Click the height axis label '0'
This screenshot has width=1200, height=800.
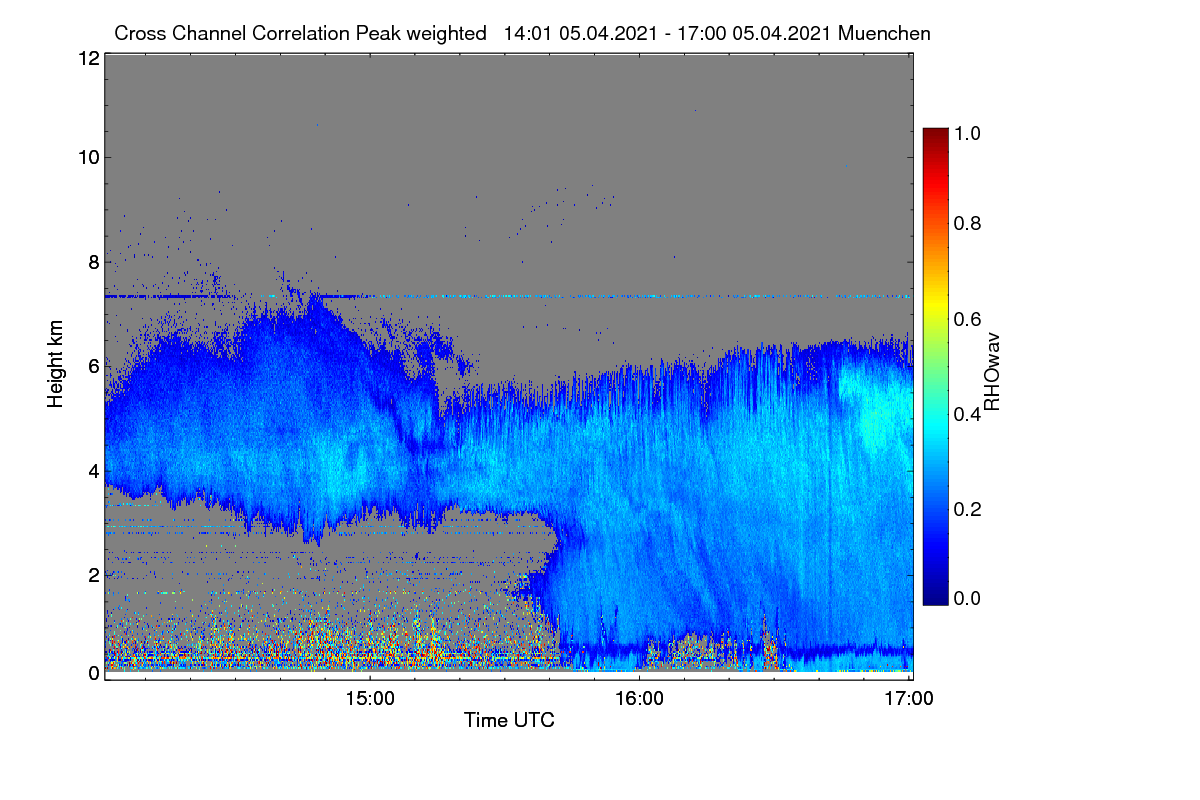(x=93, y=673)
